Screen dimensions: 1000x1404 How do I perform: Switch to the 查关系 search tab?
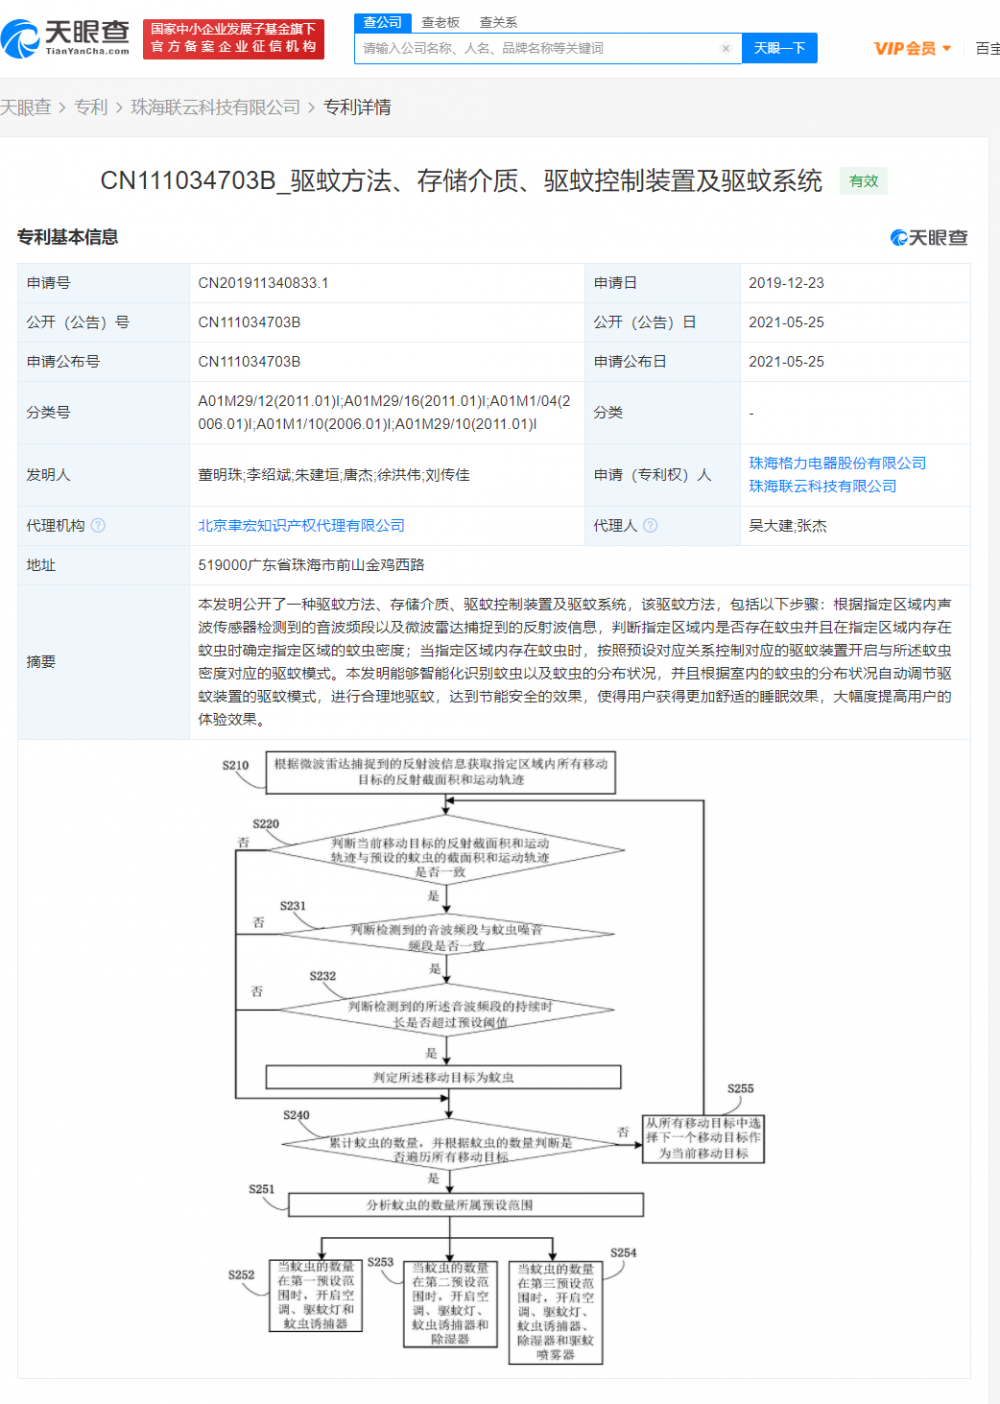[497, 22]
